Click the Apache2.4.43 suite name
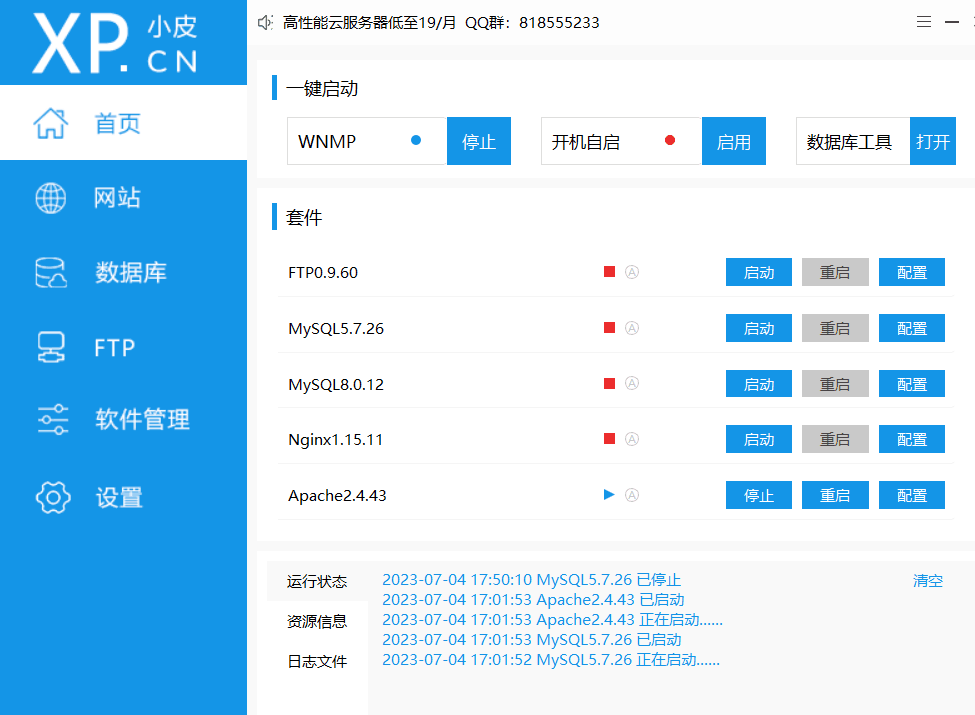 coord(337,496)
